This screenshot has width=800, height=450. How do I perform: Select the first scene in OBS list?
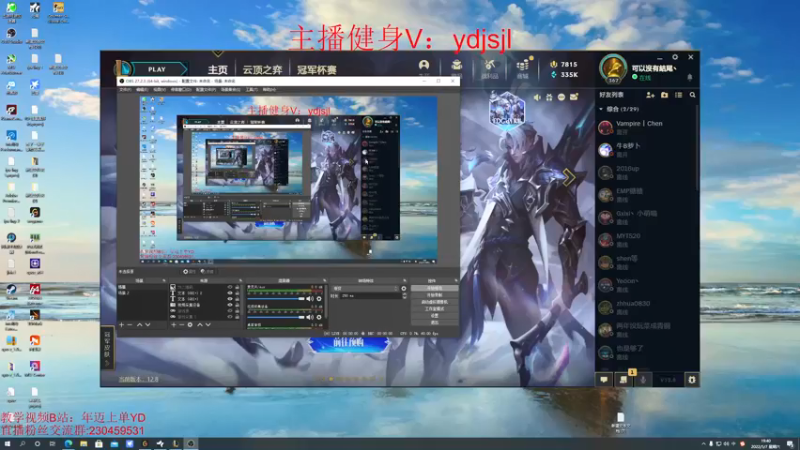(142, 287)
